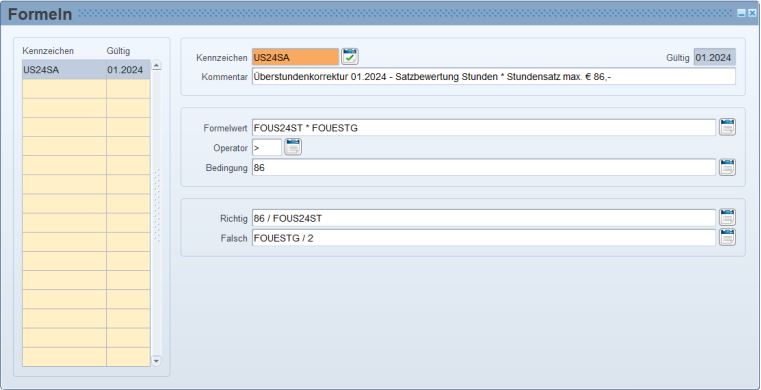Image resolution: width=761 pixels, height=390 pixels.
Task: Click the Bedingung field with 86
Action: 483,167
